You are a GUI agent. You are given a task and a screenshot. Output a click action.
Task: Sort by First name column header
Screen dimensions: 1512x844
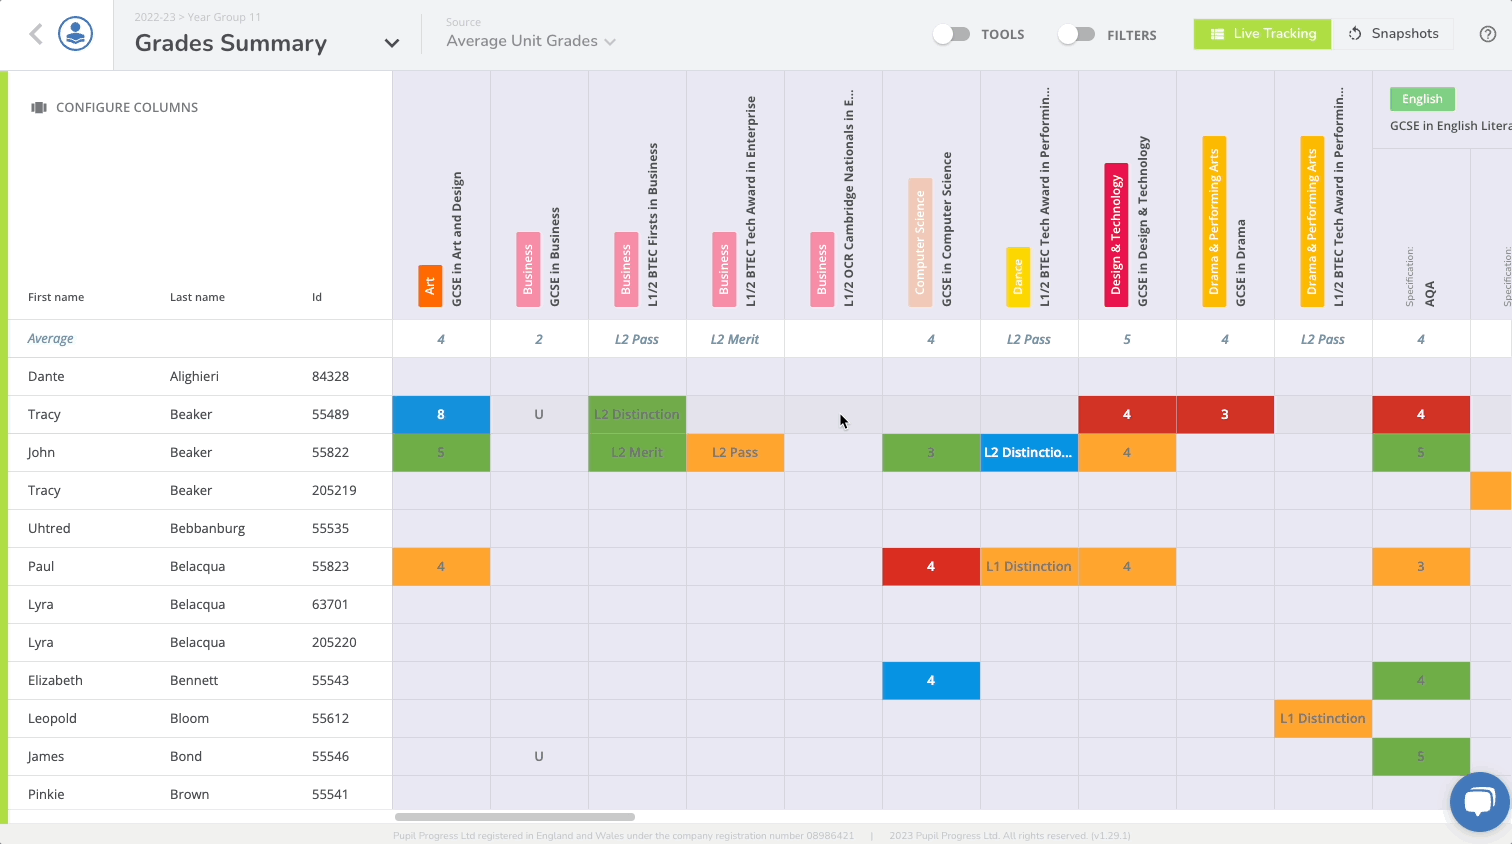(x=56, y=297)
